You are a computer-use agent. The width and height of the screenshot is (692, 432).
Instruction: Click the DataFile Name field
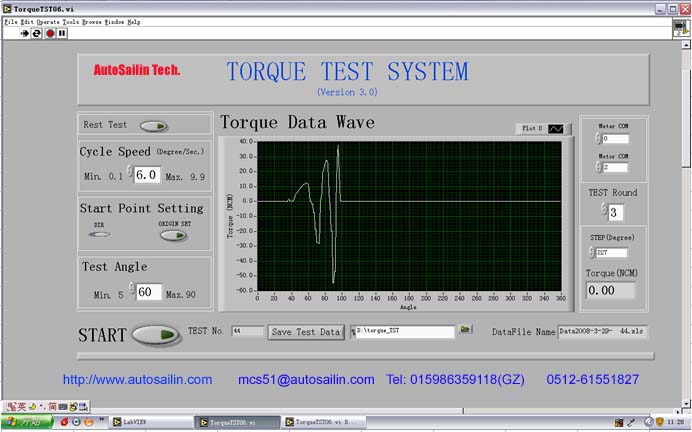pyautogui.click(x=602, y=331)
